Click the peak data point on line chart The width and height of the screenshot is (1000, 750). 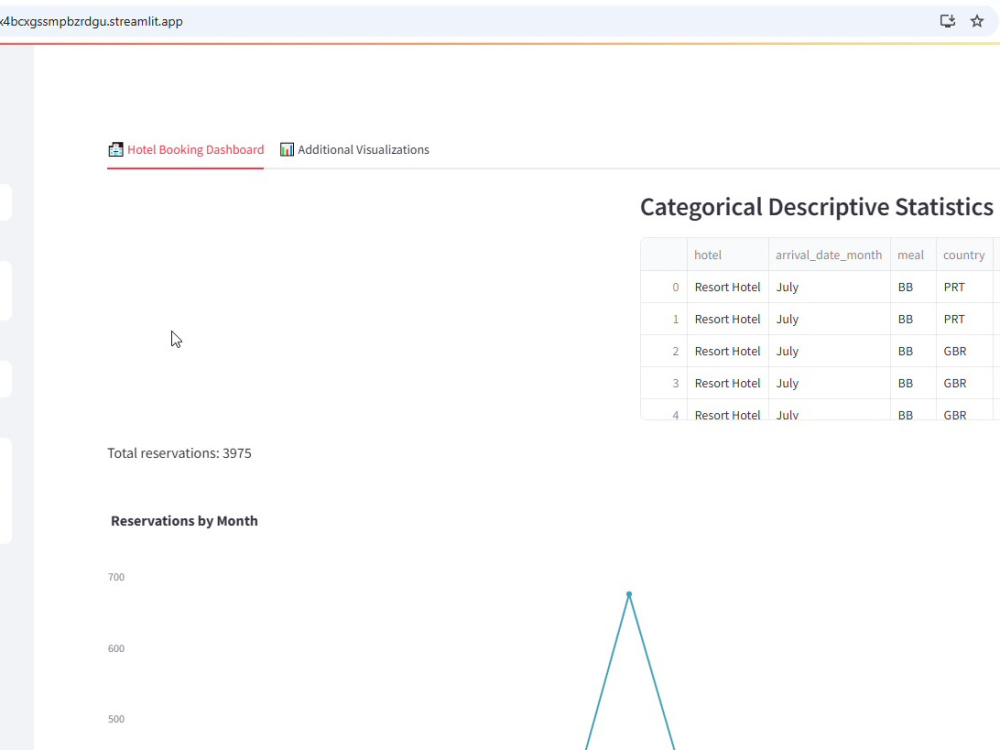(629, 594)
